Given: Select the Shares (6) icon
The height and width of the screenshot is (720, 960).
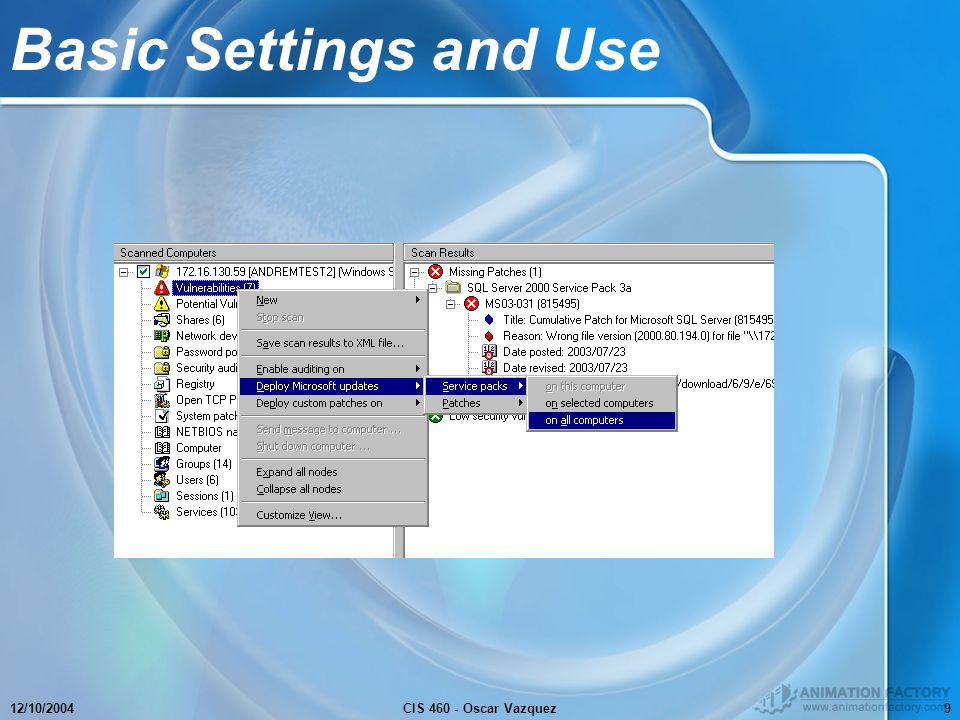Looking at the screenshot, I should 162,320.
